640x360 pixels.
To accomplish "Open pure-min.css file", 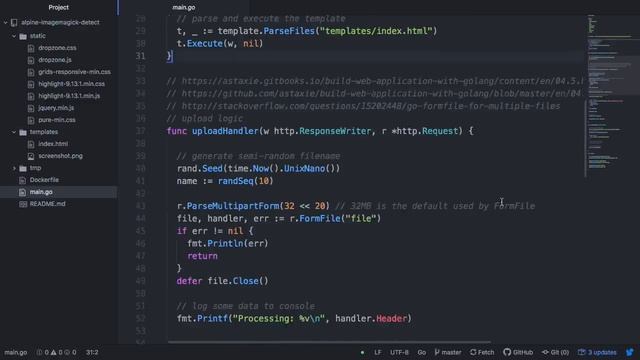I will click(x=57, y=120).
